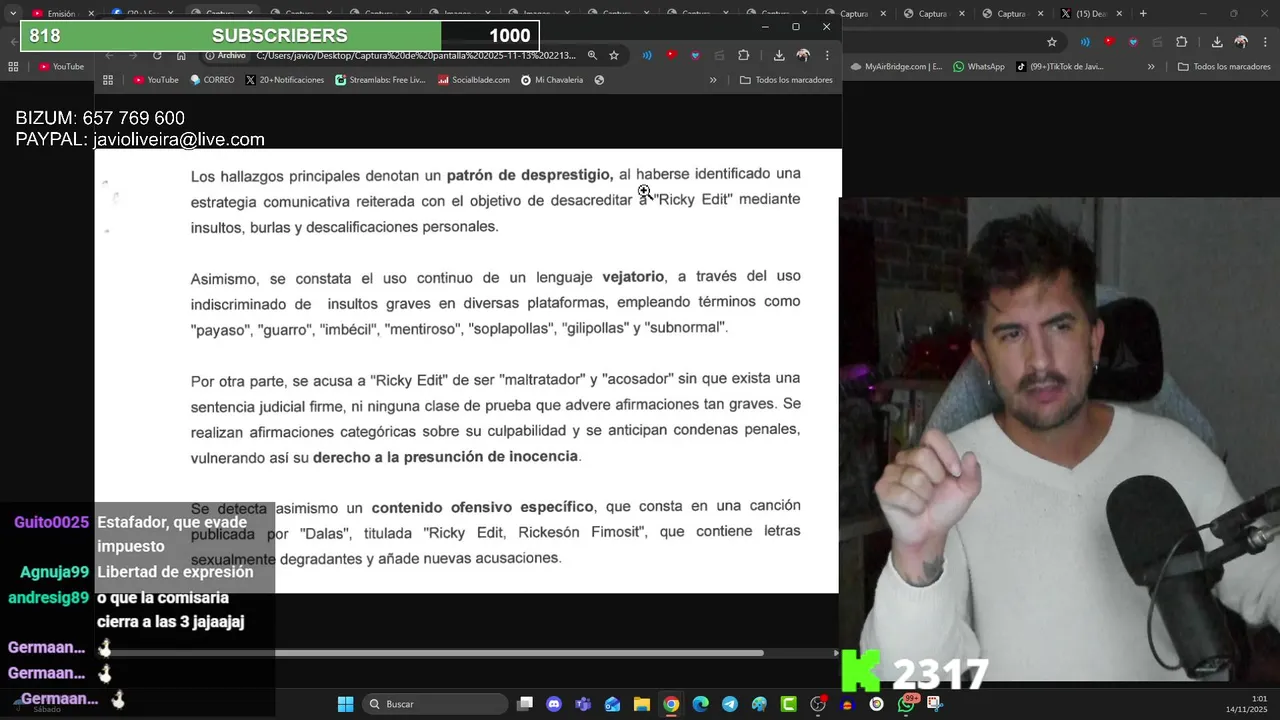Open WhatsApp with the 99+ badge in the taskbar
1280x720 pixels.
(x=906, y=704)
